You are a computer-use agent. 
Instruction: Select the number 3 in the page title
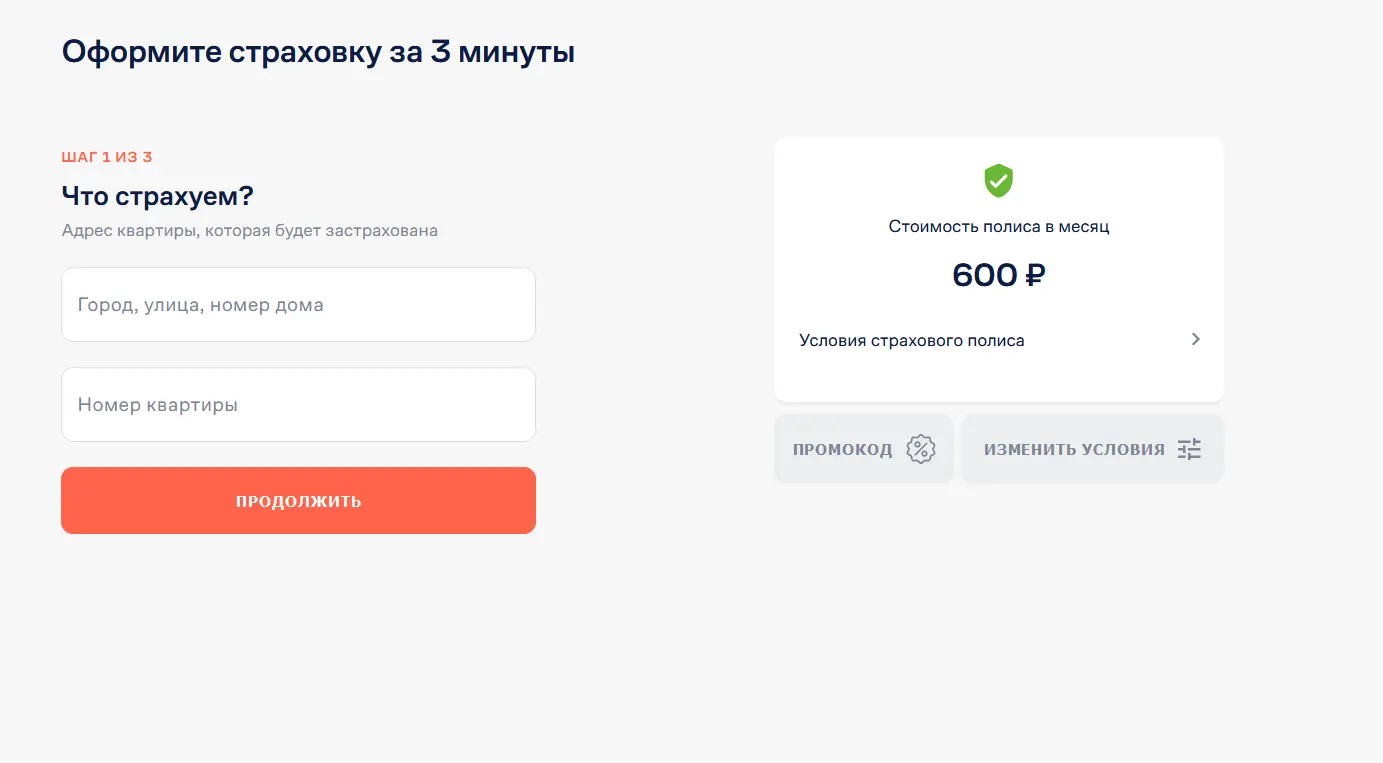pos(441,52)
